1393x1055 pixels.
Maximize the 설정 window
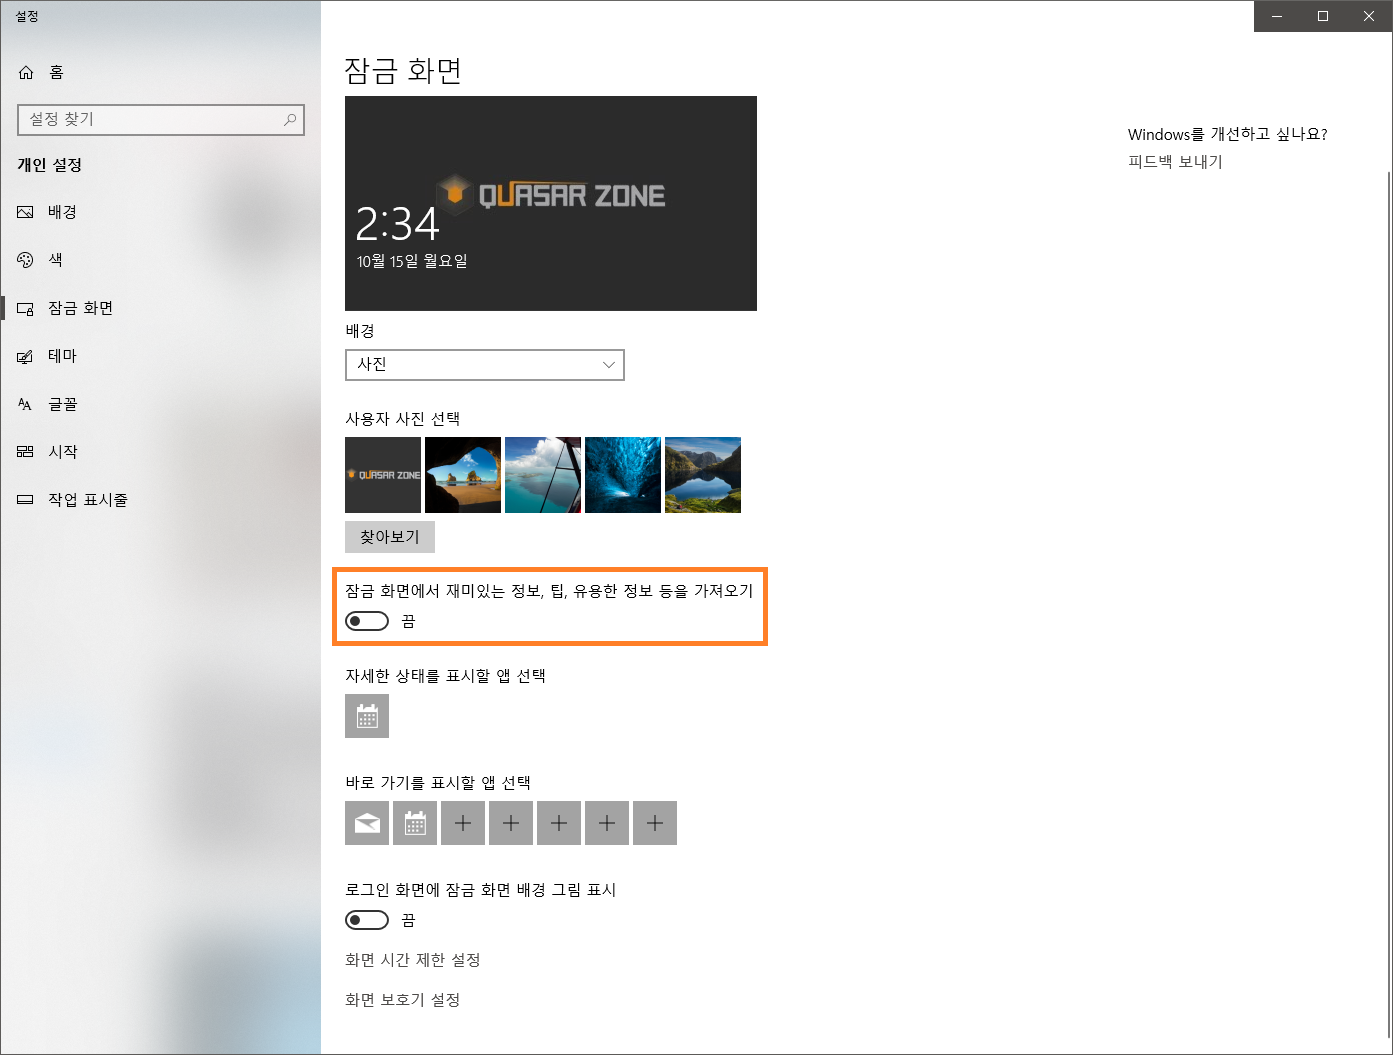pos(1323,16)
